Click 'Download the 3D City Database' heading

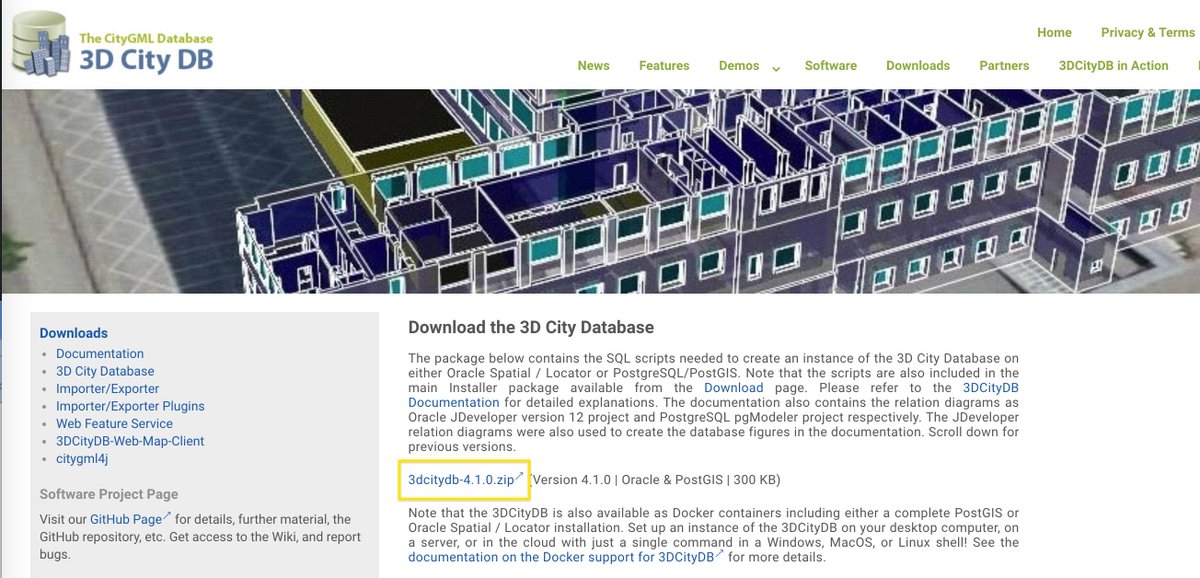pyautogui.click(x=531, y=327)
